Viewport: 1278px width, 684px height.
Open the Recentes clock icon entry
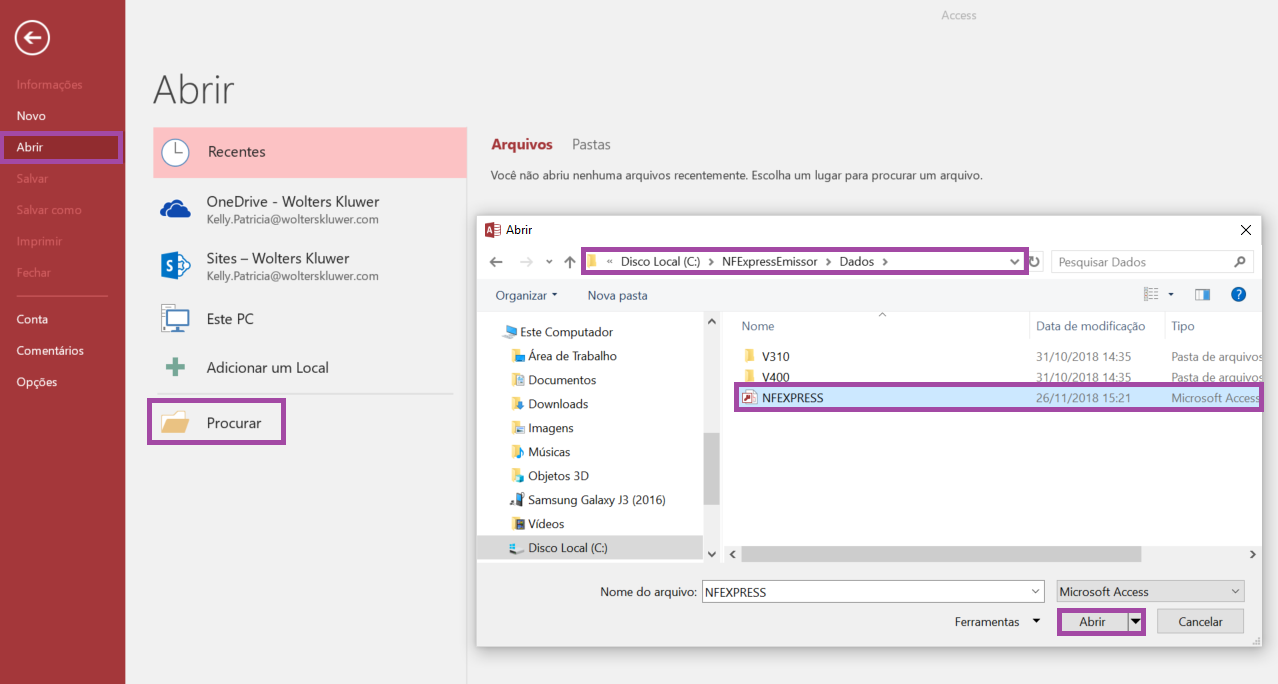pyautogui.click(x=175, y=152)
